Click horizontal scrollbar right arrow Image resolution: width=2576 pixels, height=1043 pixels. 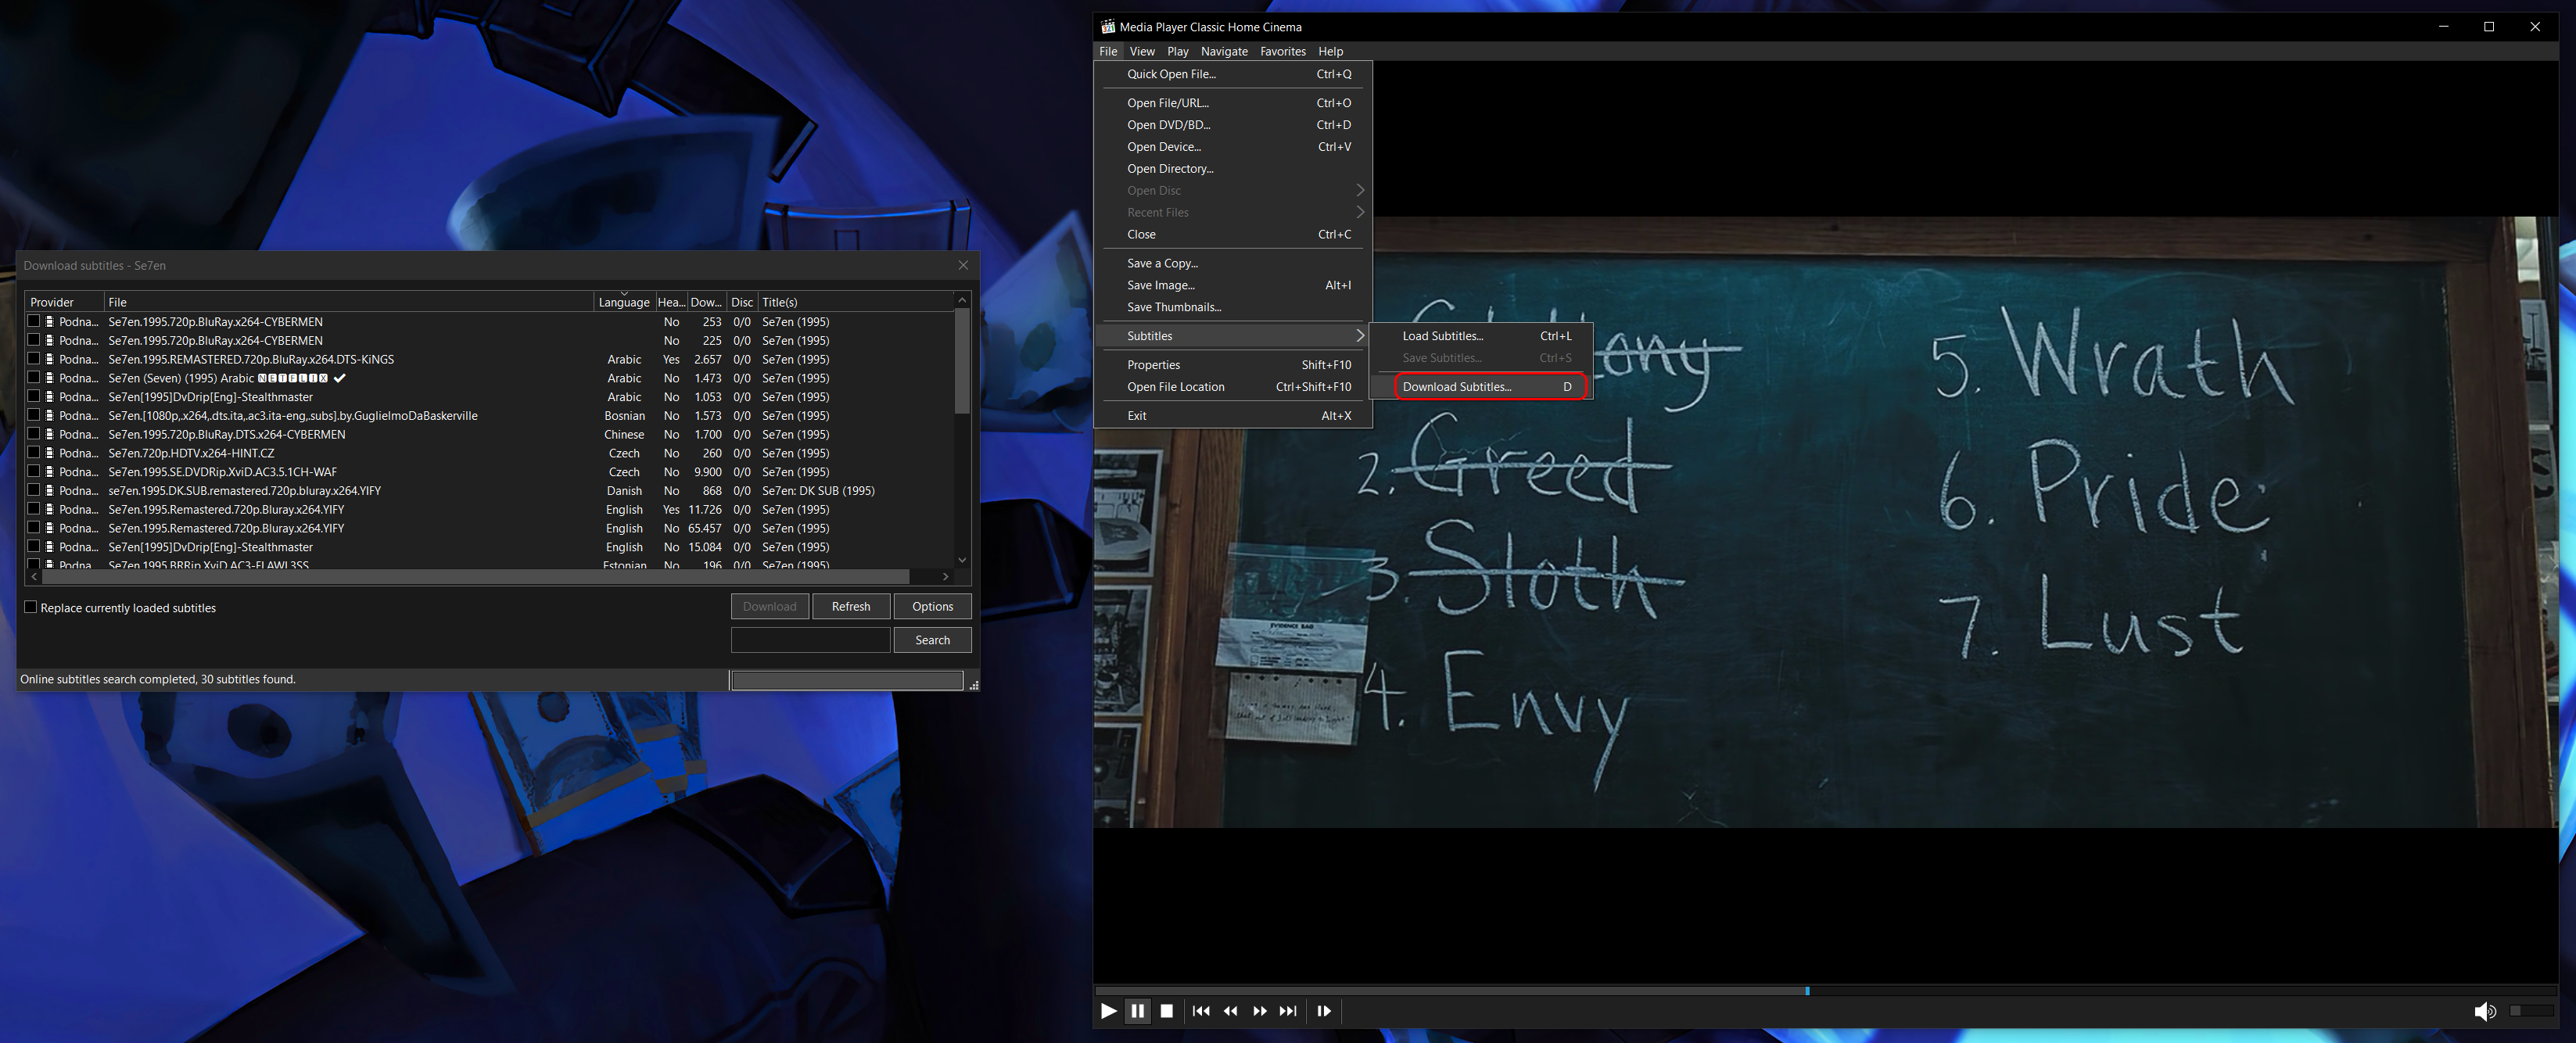[945, 577]
